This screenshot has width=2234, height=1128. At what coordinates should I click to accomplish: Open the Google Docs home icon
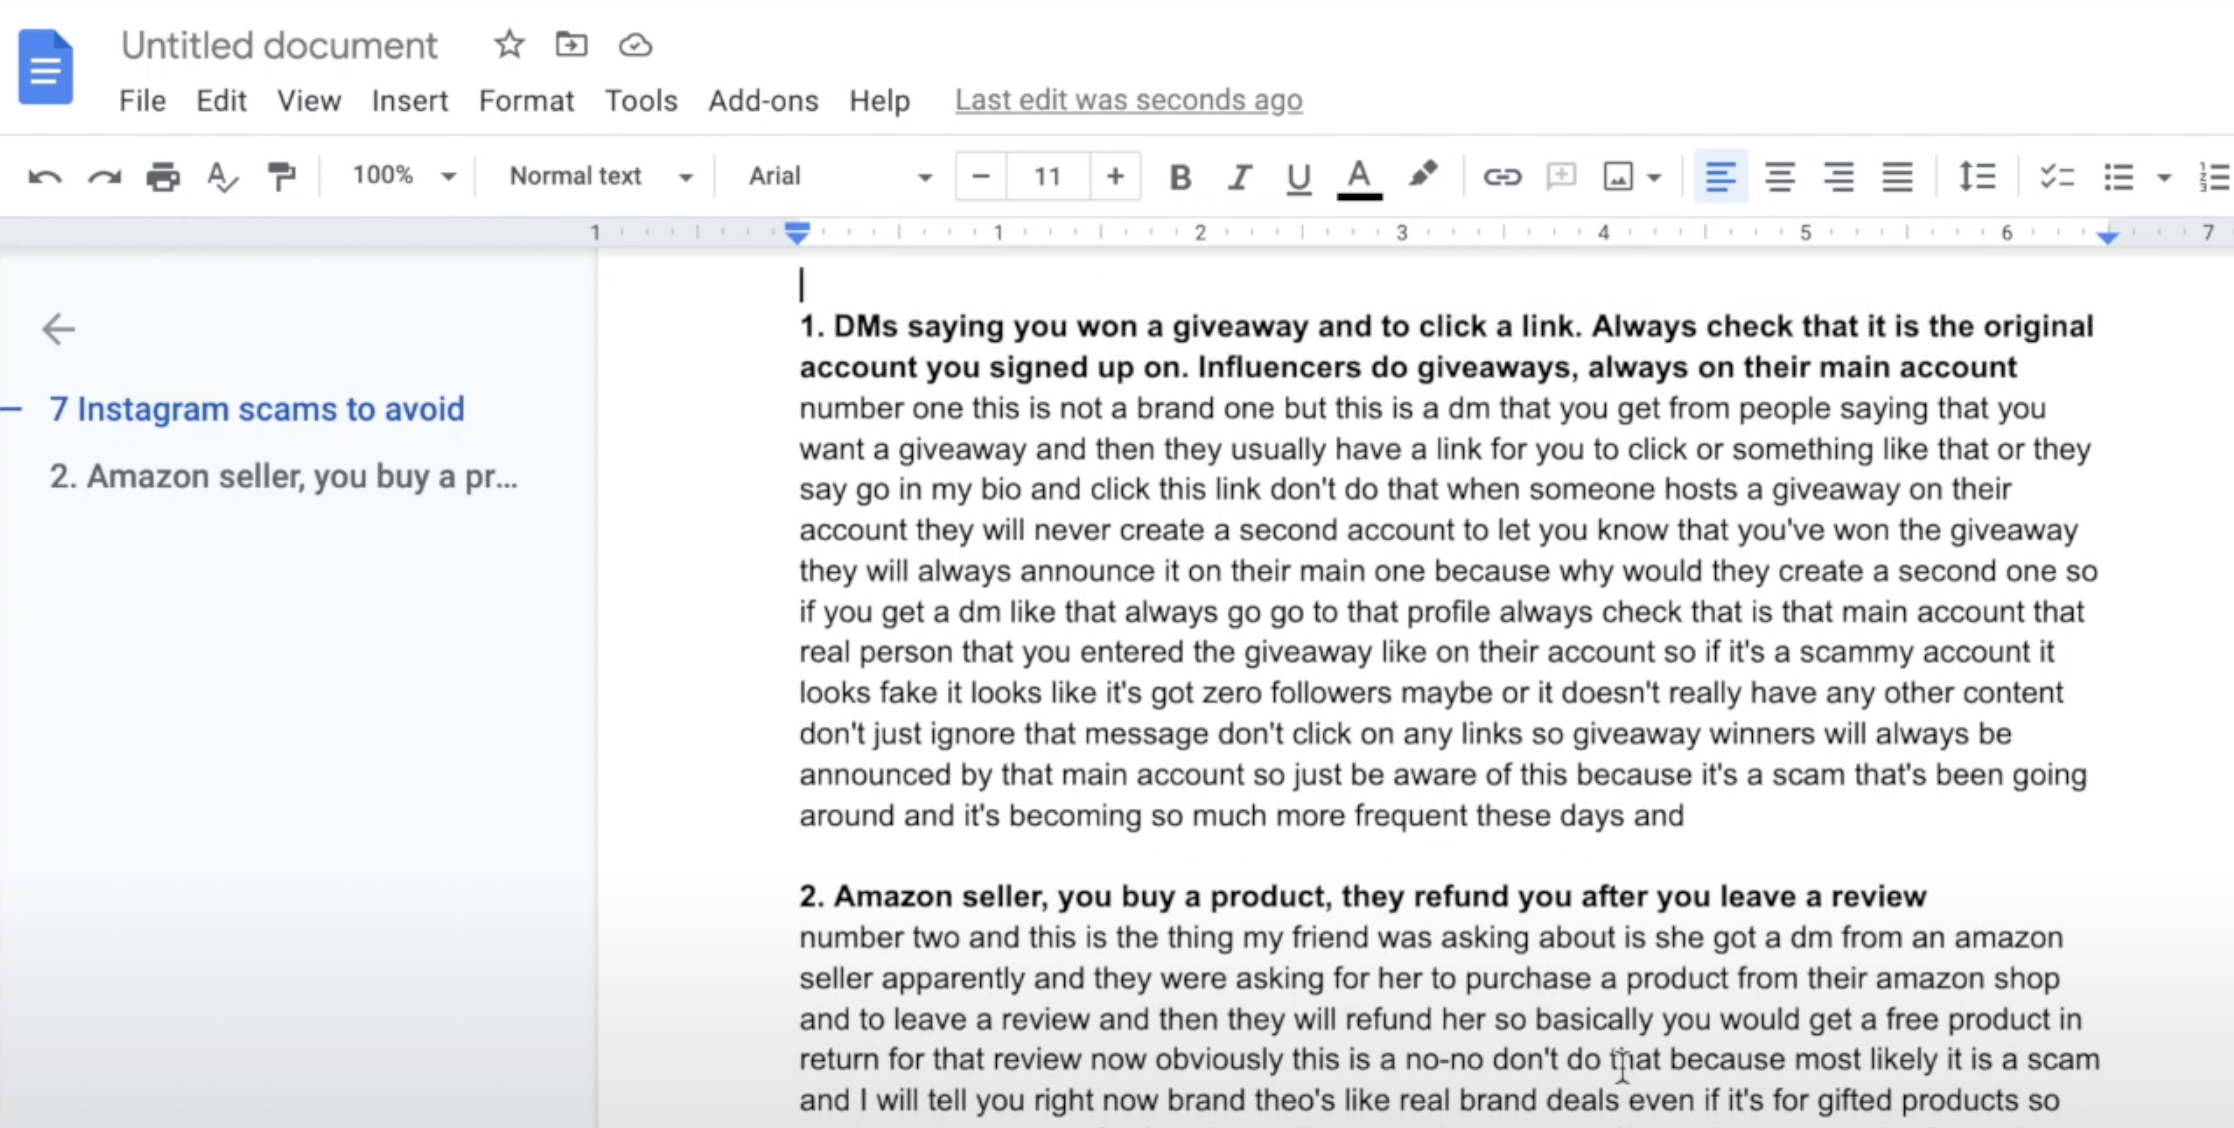[46, 67]
